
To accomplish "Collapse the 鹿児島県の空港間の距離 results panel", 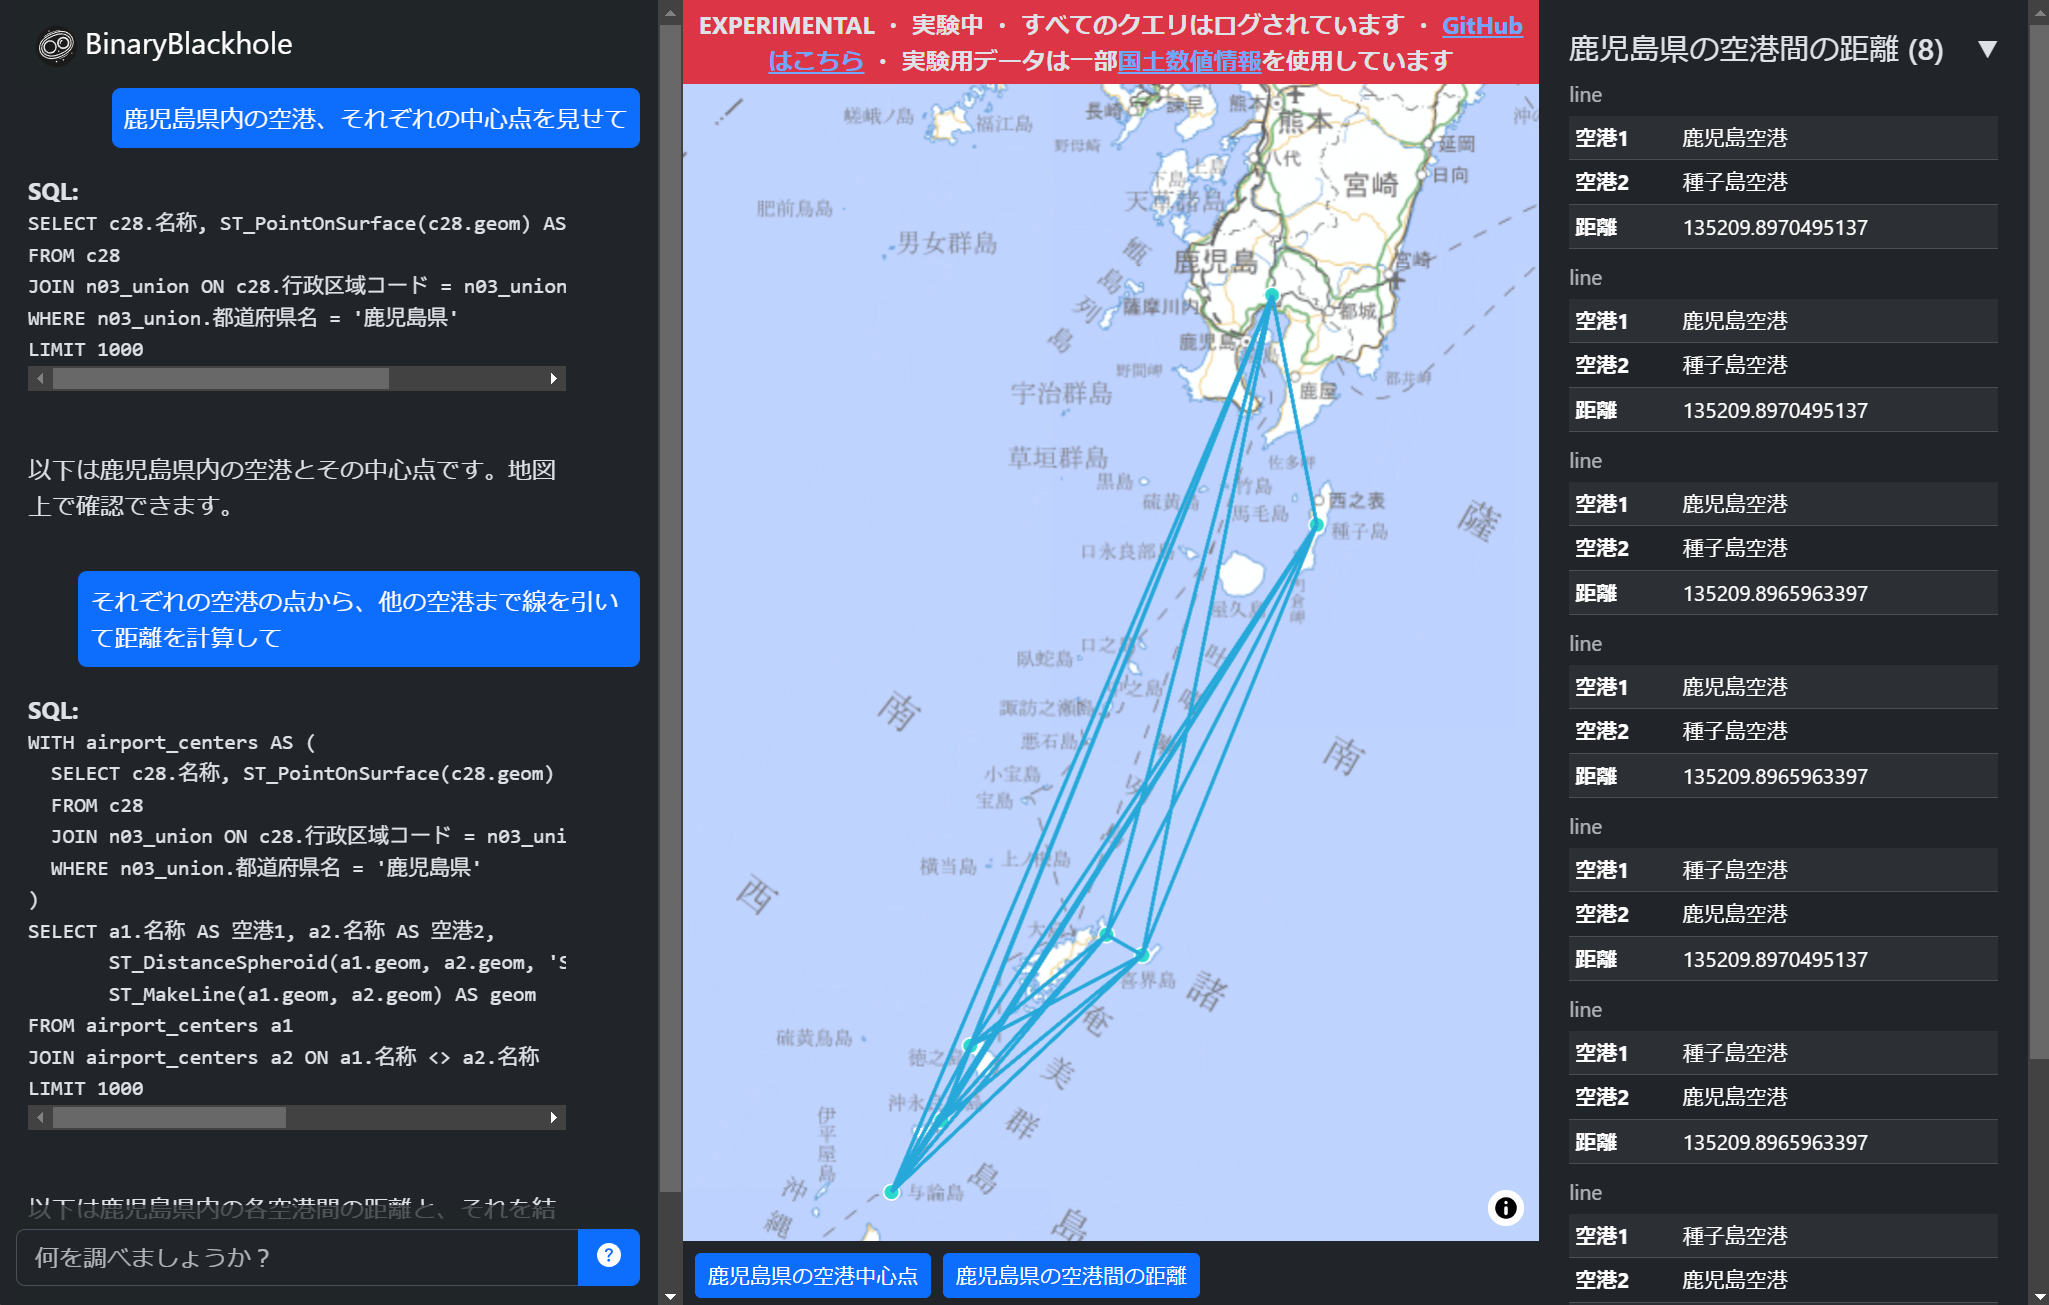I will (x=1988, y=47).
